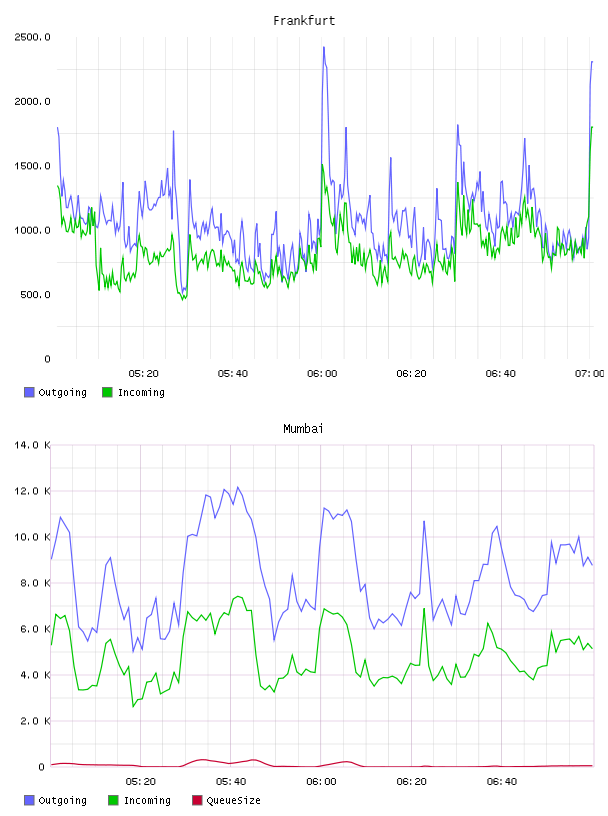This screenshot has width=608, height=816.
Task: Click the highest Outgoing spike at 06:00 in Frankfurt
Action: pyautogui.click(x=324, y=48)
